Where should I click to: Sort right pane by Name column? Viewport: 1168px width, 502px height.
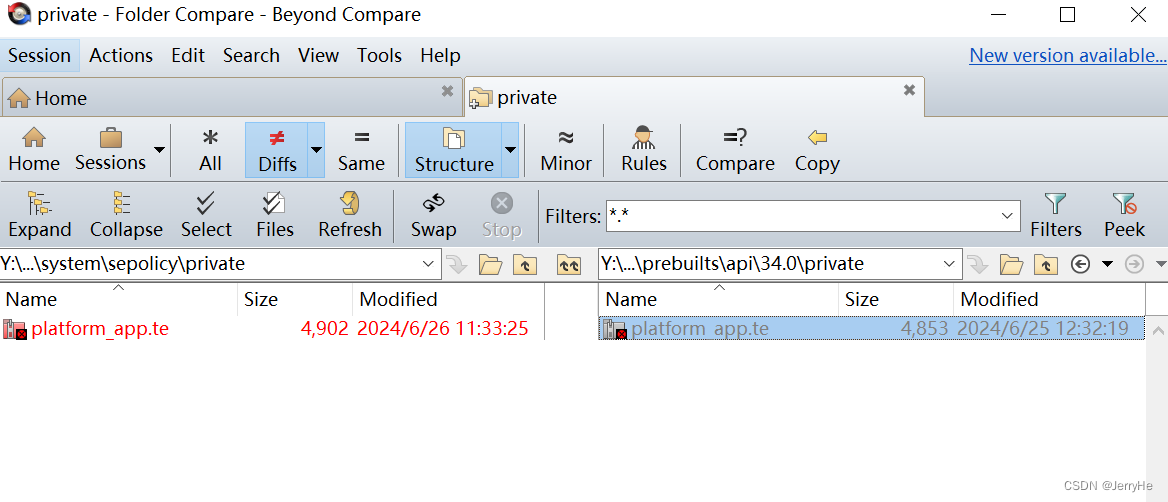(718, 299)
